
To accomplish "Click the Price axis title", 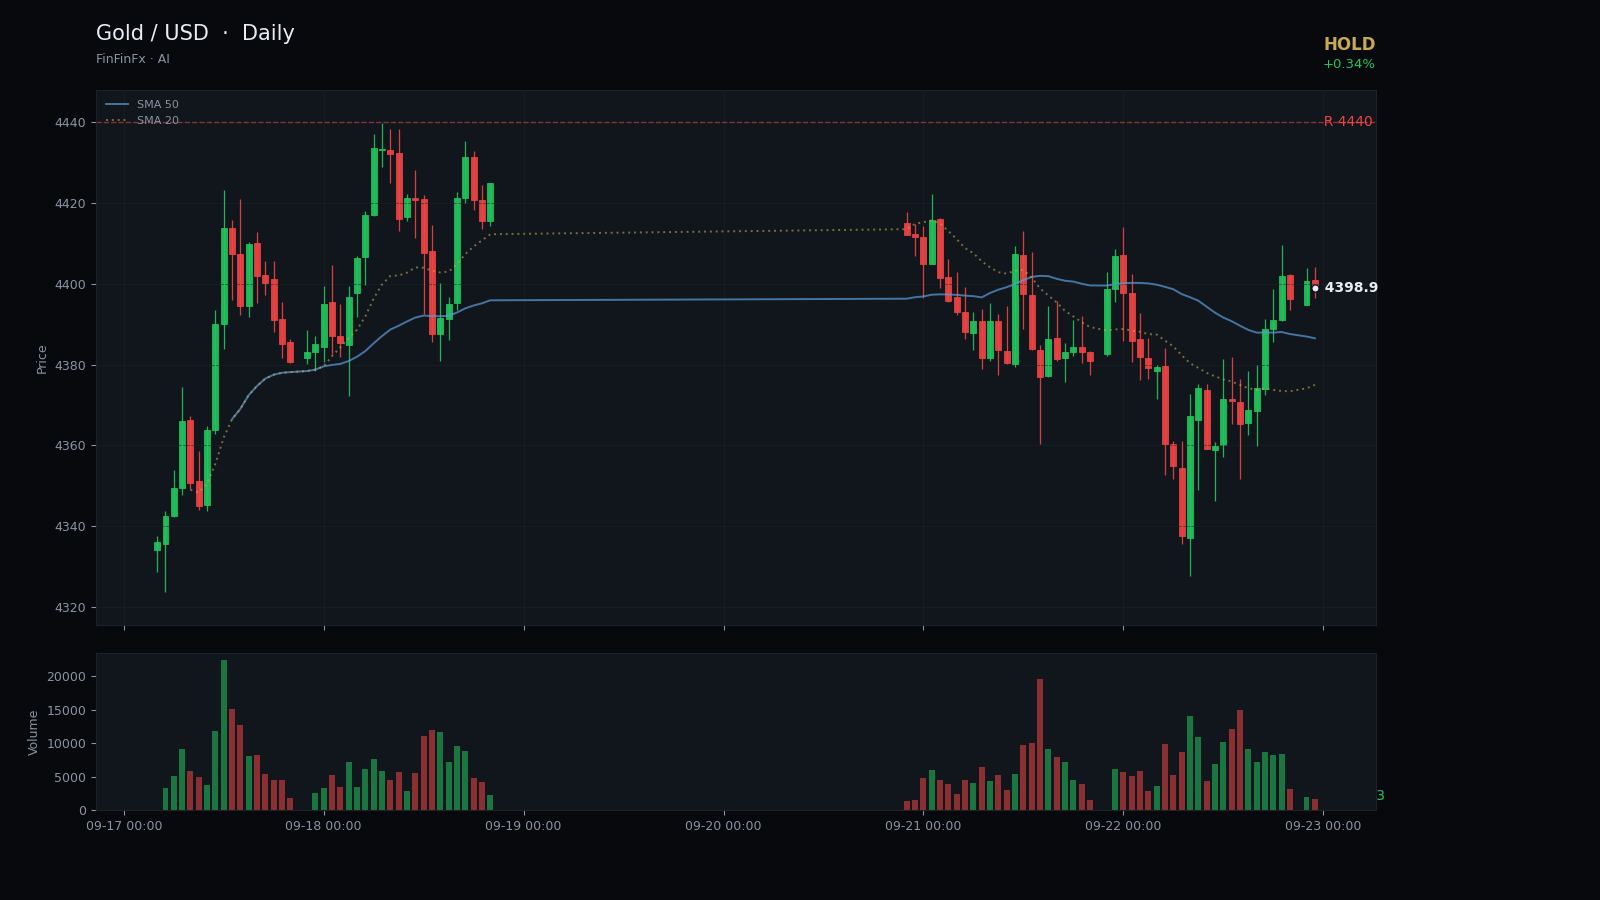I will pos(42,359).
